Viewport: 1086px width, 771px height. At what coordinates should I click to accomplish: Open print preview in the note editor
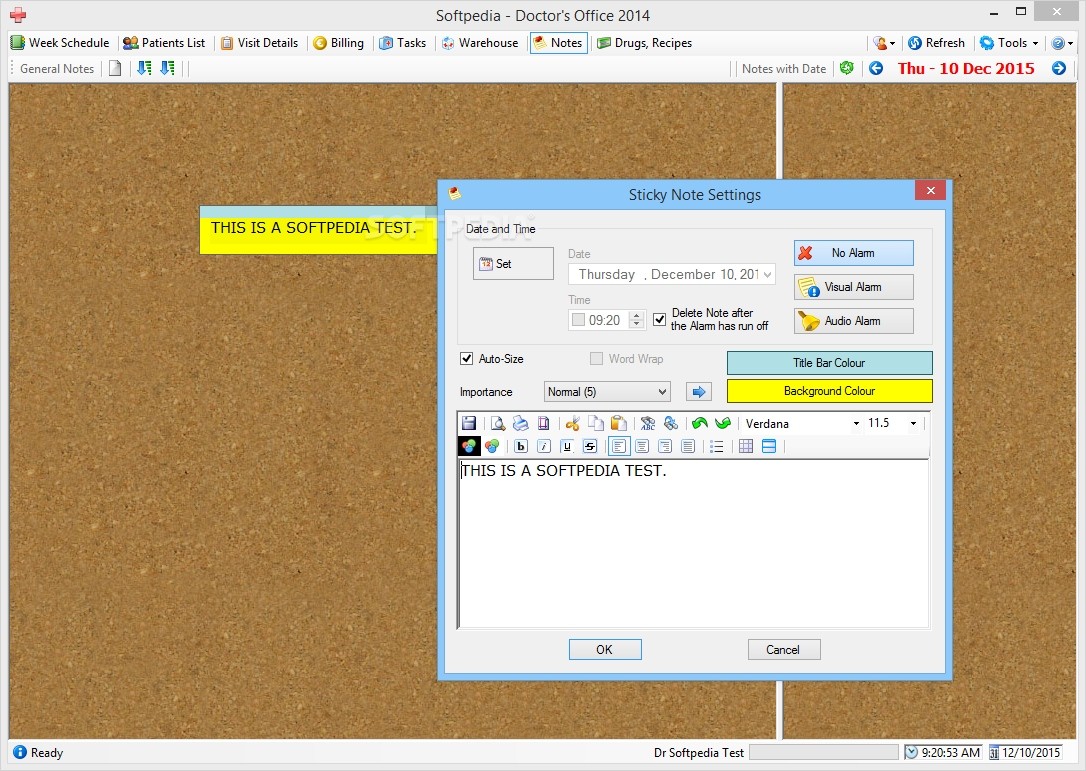click(497, 423)
